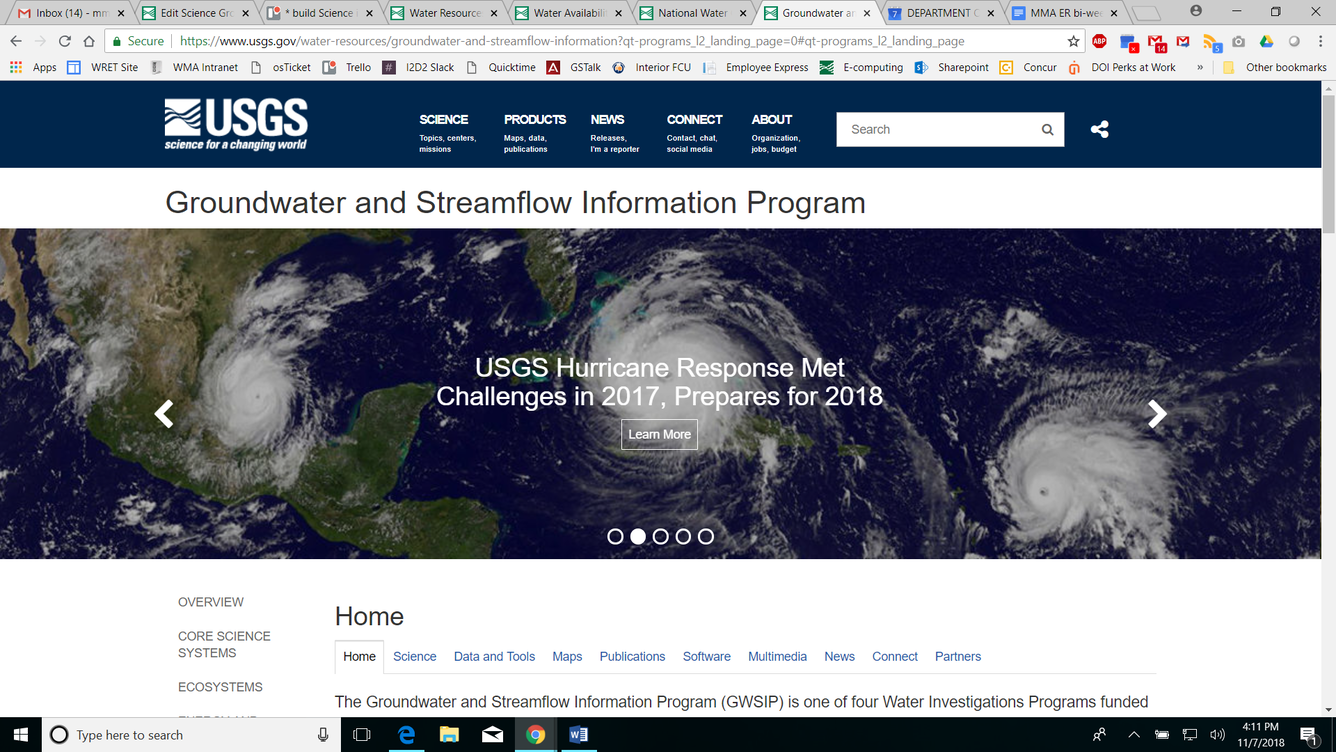Click the share icon in the USGS header
Screen dimensions: 1336x752
click(1100, 129)
